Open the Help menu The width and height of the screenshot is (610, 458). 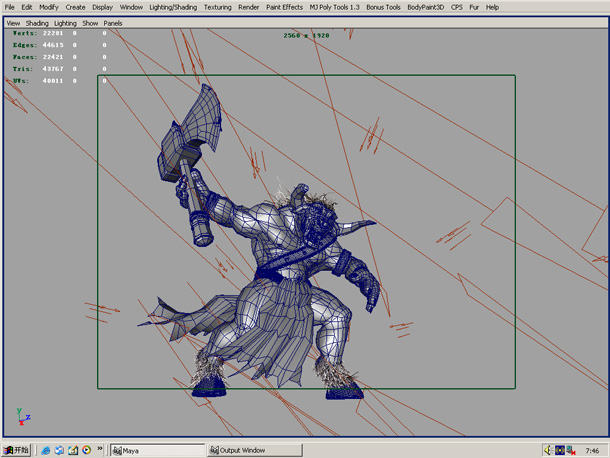pos(492,7)
